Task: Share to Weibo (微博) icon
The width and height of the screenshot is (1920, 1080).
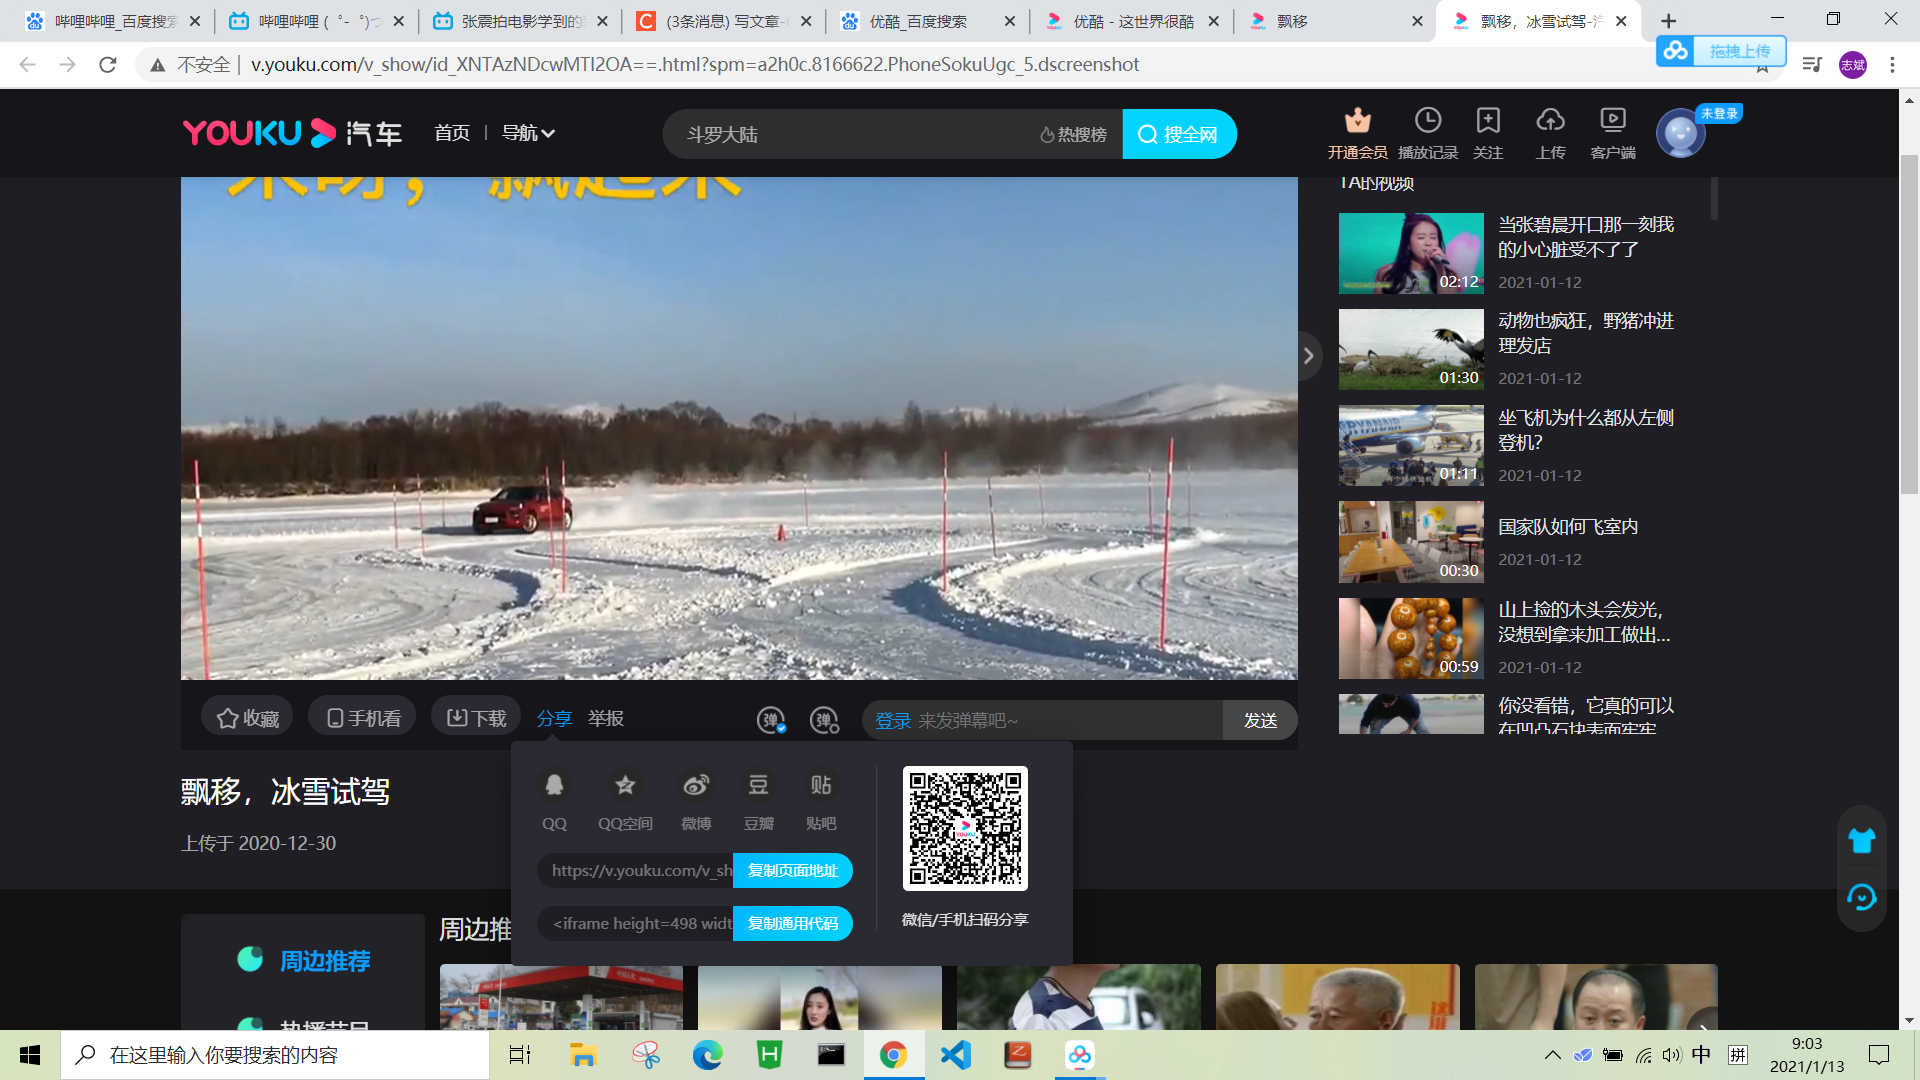Action: [x=696, y=786]
